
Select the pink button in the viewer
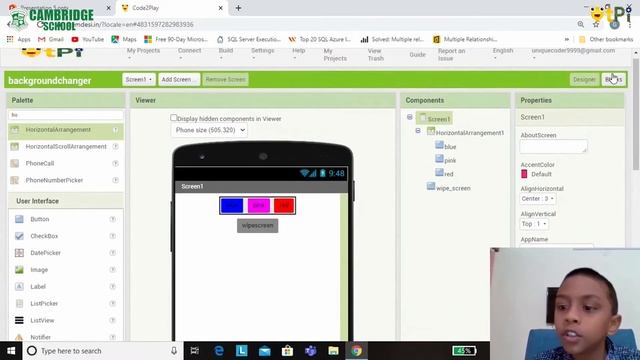[259, 206]
